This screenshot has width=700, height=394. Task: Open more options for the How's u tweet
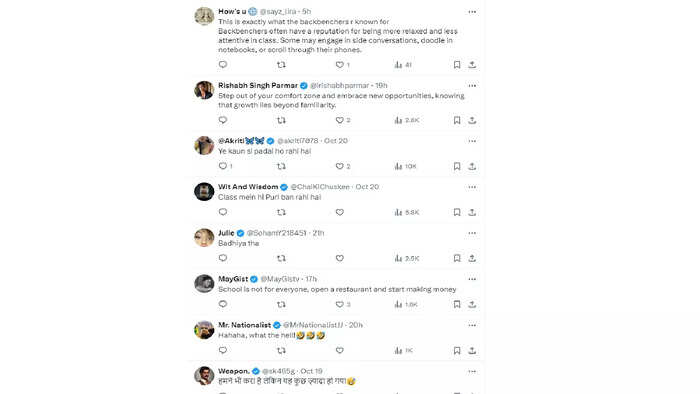[472, 12]
